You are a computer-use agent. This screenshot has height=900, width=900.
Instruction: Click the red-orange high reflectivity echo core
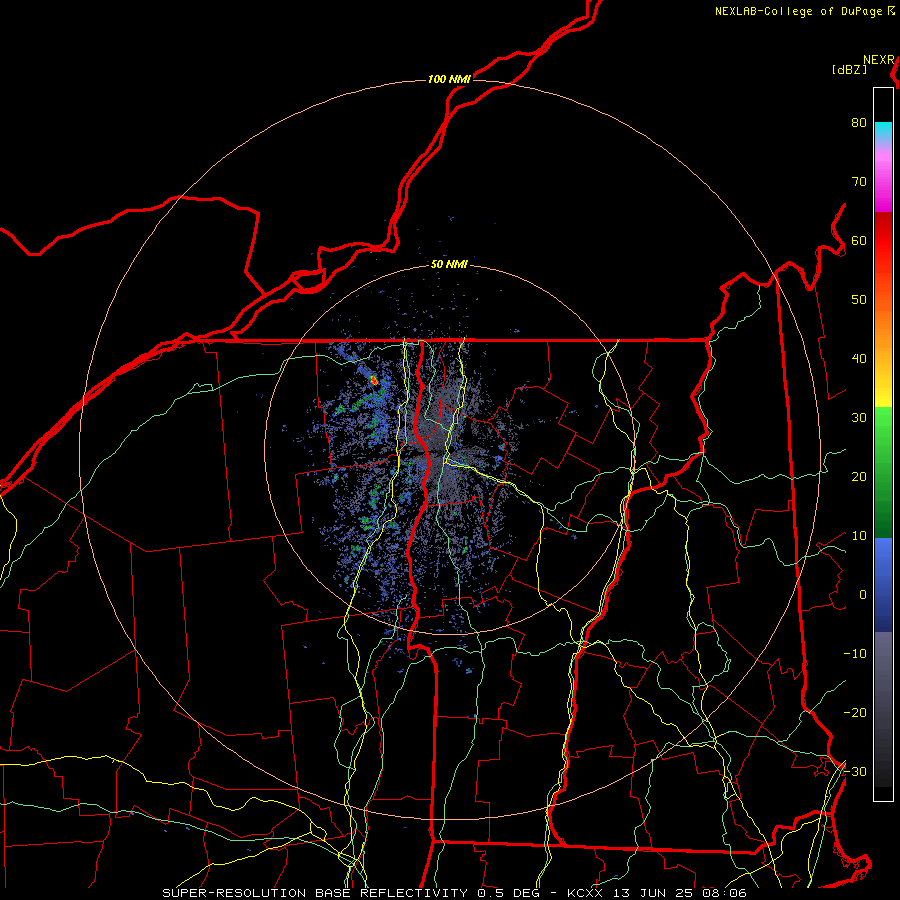pos(374,379)
